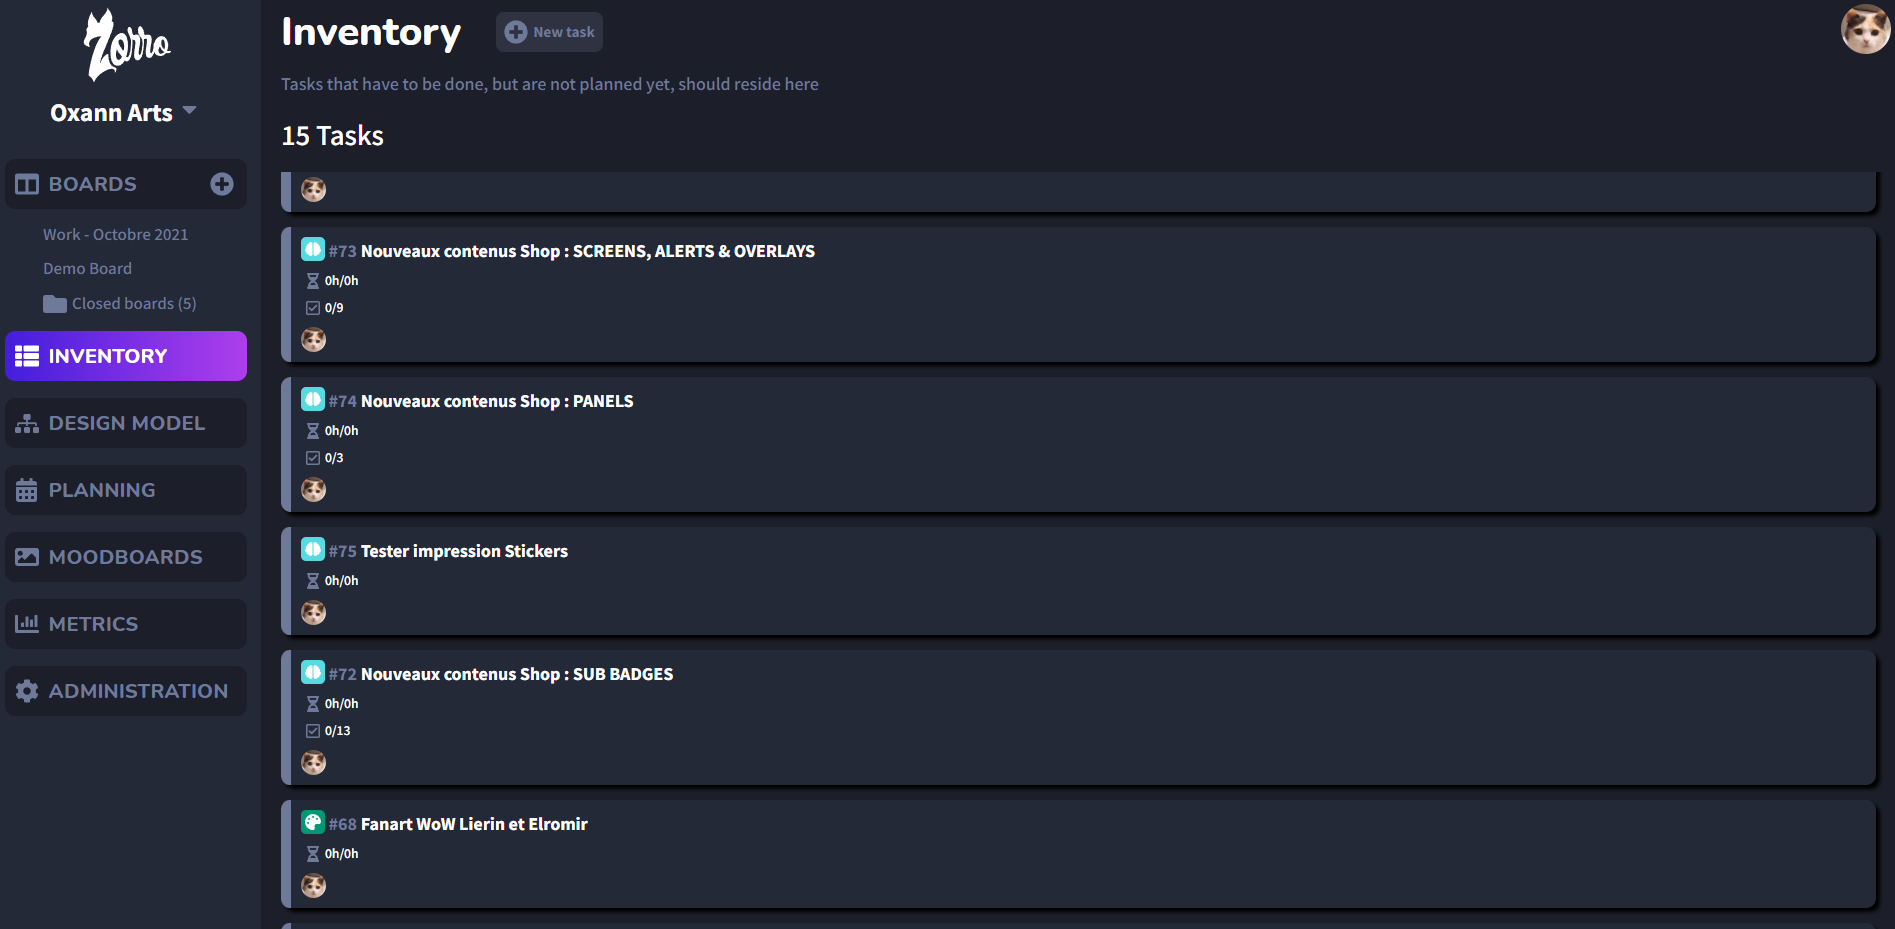This screenshot has height=929, width=1895.
Task: Click the category icon of task #73
Action: coord(313,249)
